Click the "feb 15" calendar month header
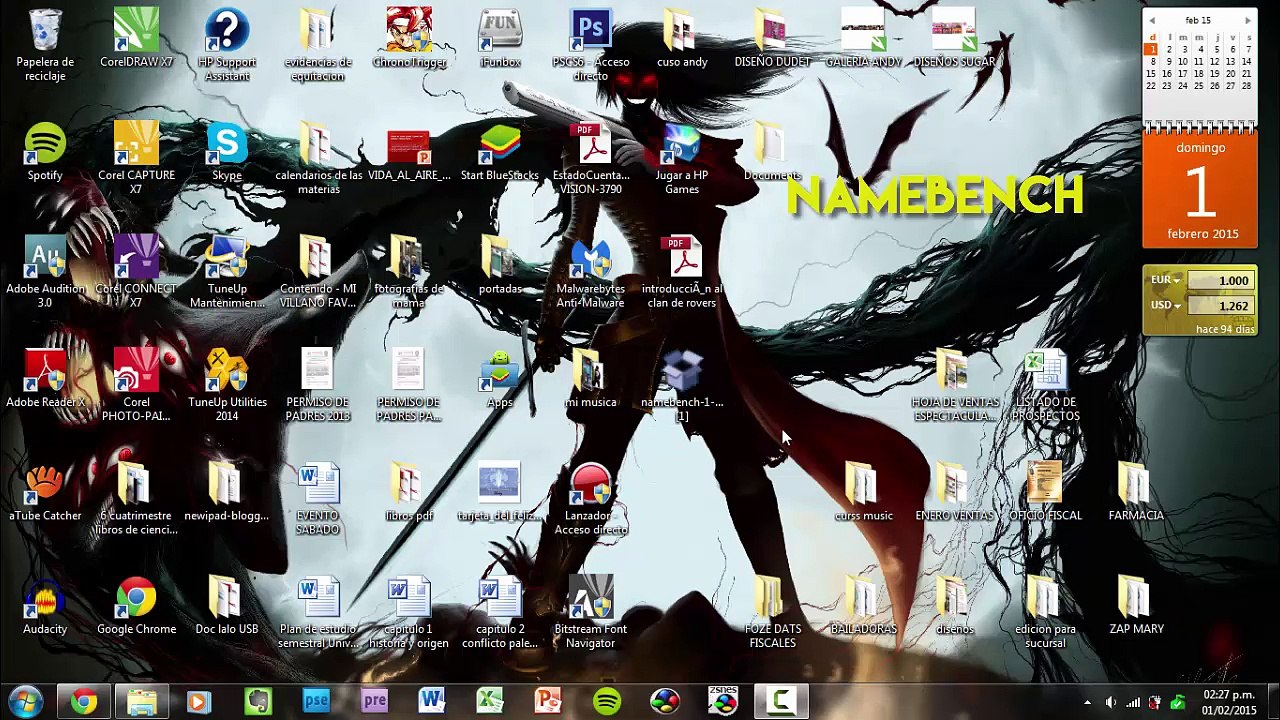The width and height of the screenshot is (1280, 720). click(x=1198, y=21)
